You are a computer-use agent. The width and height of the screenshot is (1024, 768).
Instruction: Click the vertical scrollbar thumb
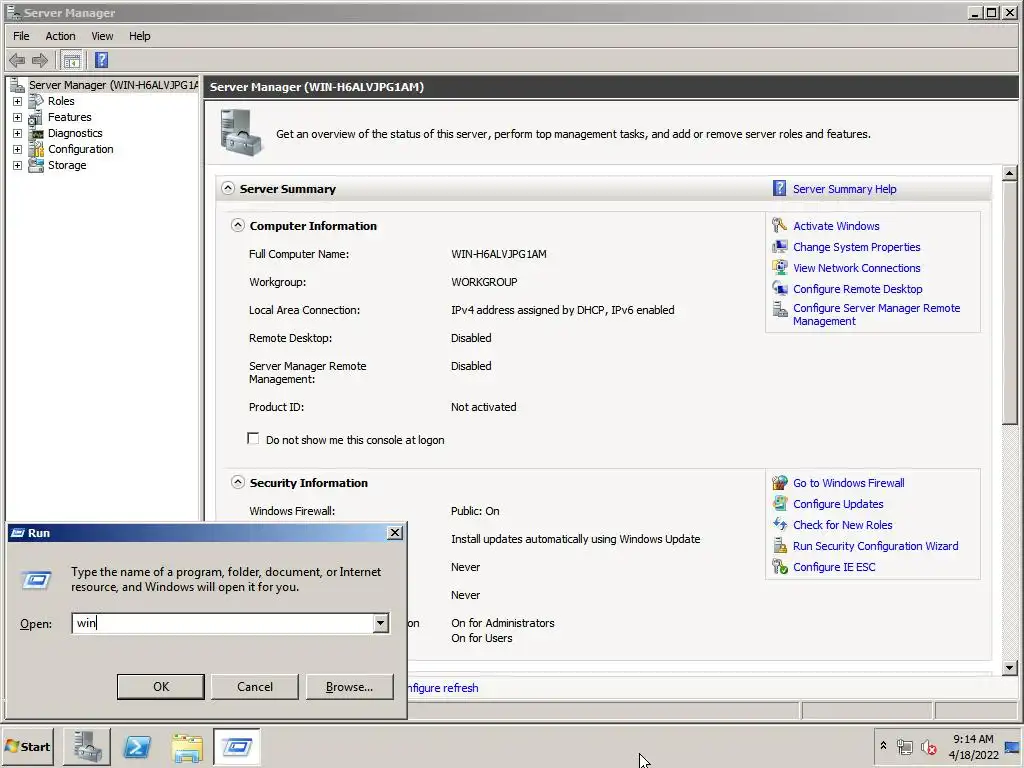1010,303
